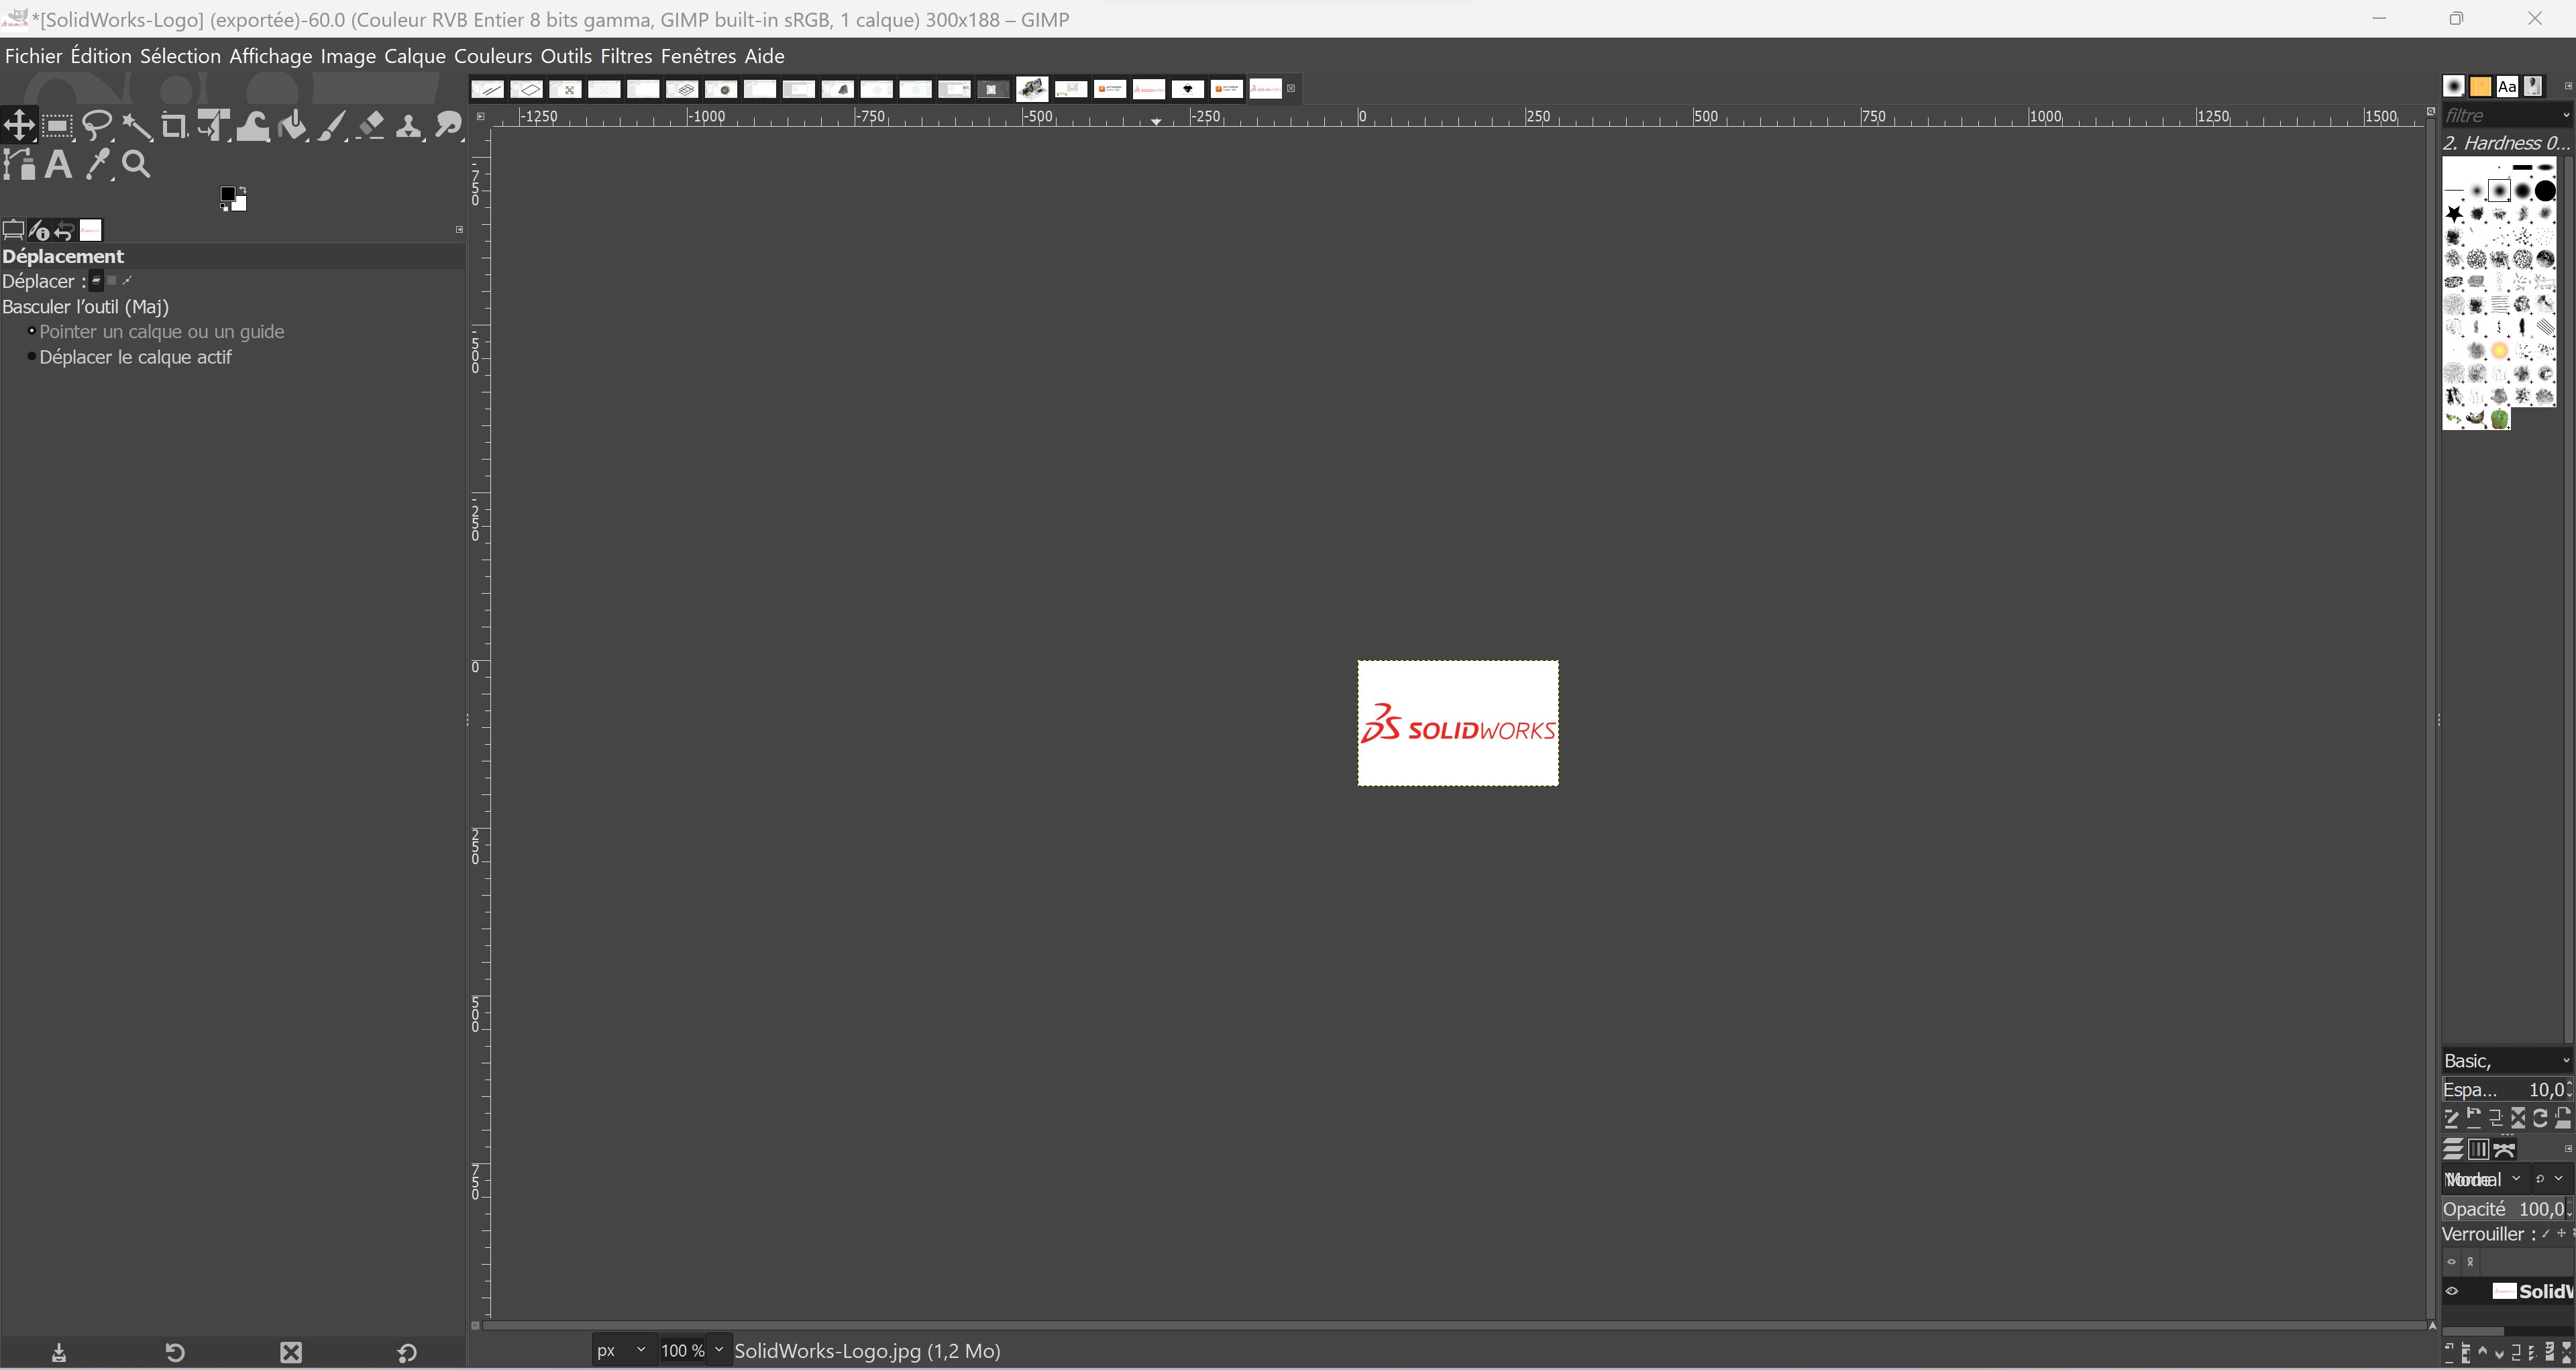
Task: Reset tool options to default values
Action: pyautogui.click(x=407, y=1353)
